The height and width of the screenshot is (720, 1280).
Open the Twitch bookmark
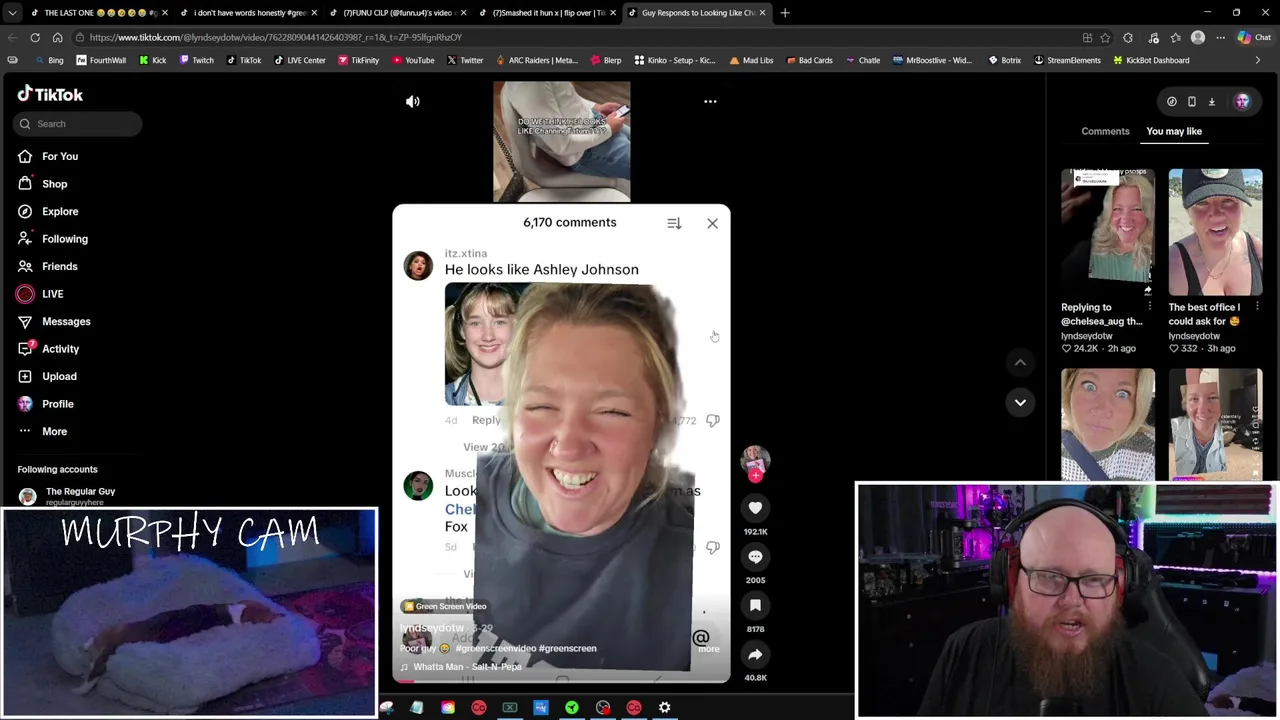coord(196,60)
